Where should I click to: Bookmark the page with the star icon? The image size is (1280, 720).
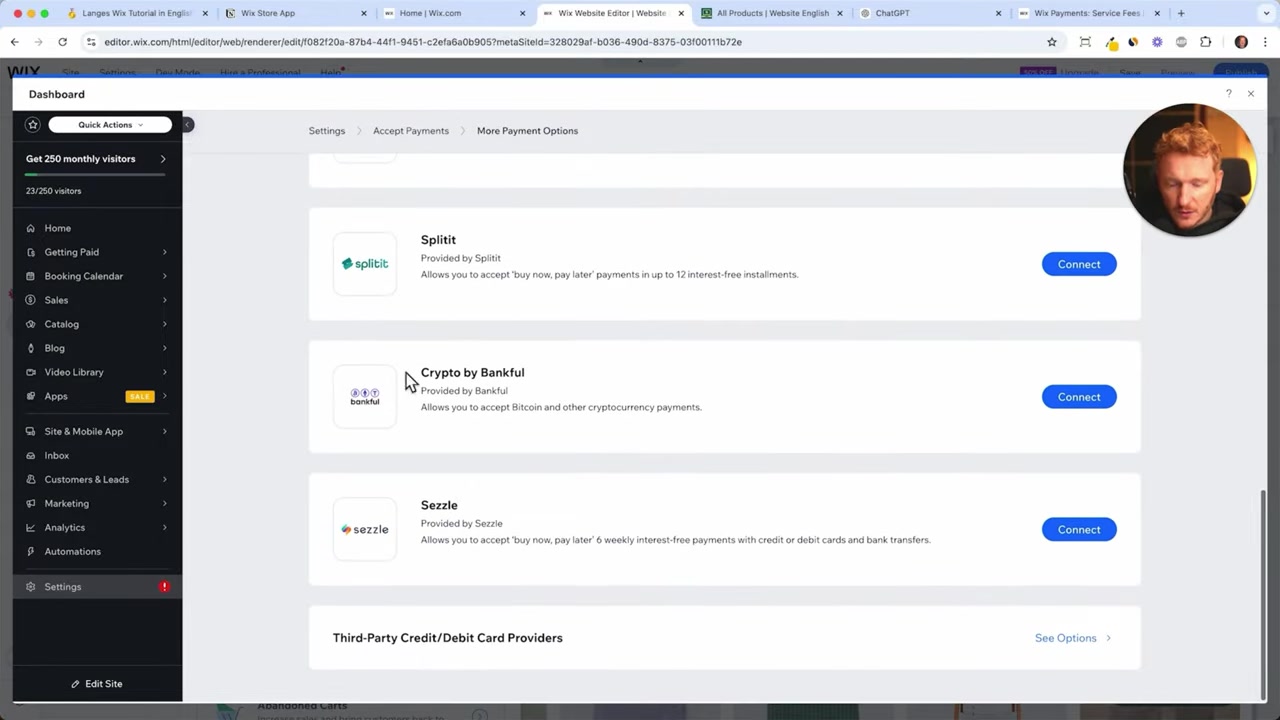(1052, 42)
